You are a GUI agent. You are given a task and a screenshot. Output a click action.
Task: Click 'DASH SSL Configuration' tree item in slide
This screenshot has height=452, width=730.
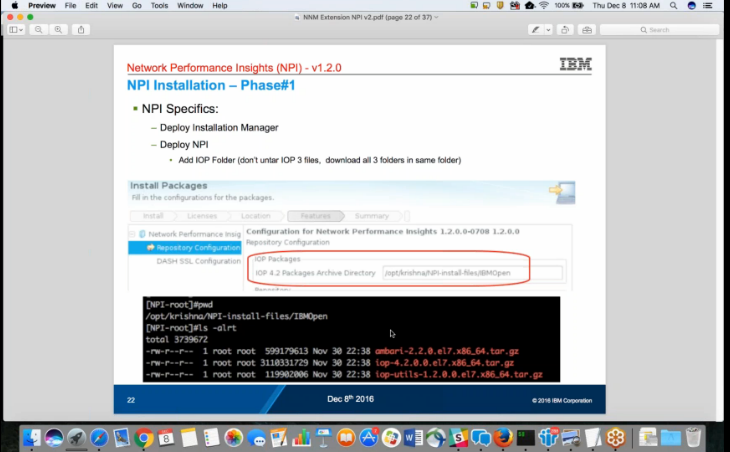(x=198, y=261)
